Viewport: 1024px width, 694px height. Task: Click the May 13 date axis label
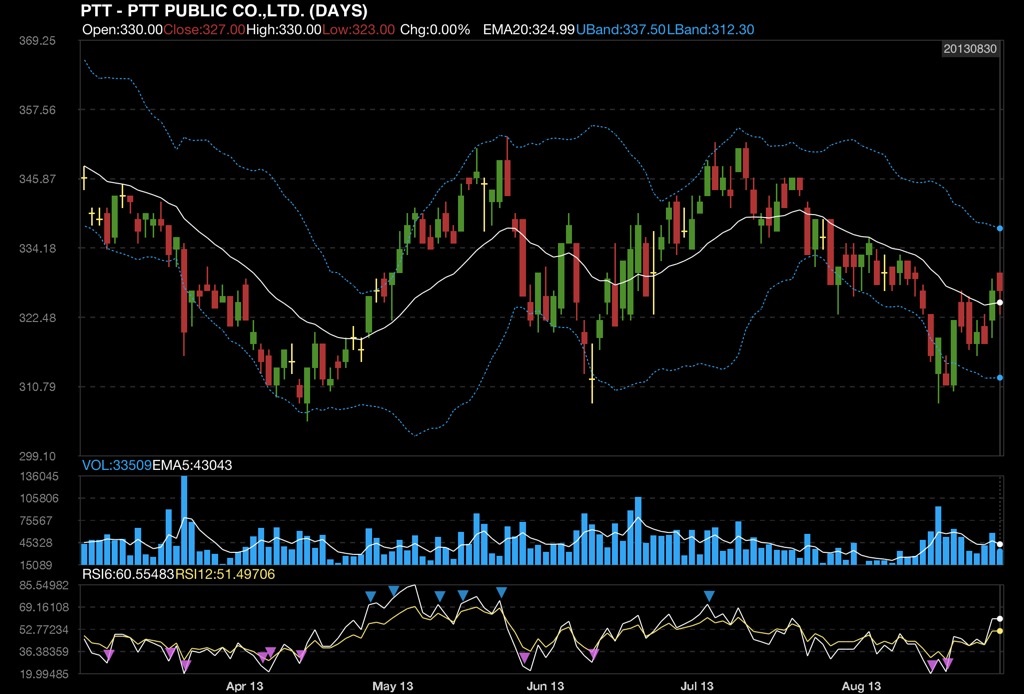point(392,686)
